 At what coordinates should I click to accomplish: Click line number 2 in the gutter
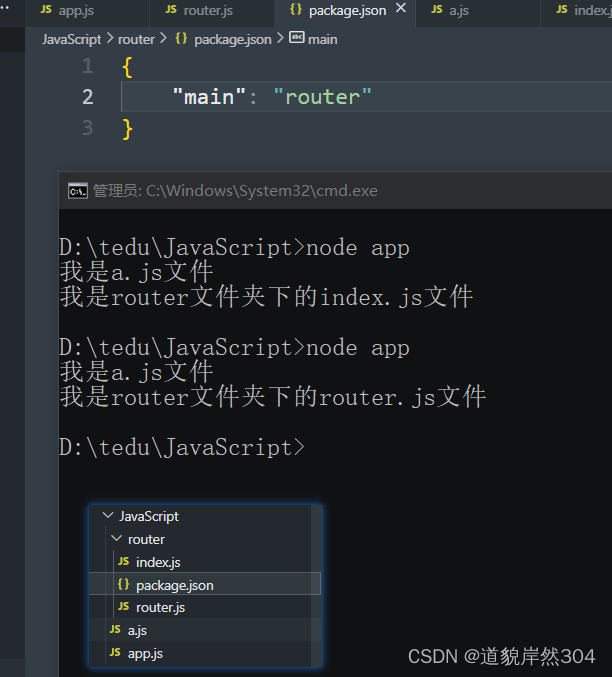(88, 97)
